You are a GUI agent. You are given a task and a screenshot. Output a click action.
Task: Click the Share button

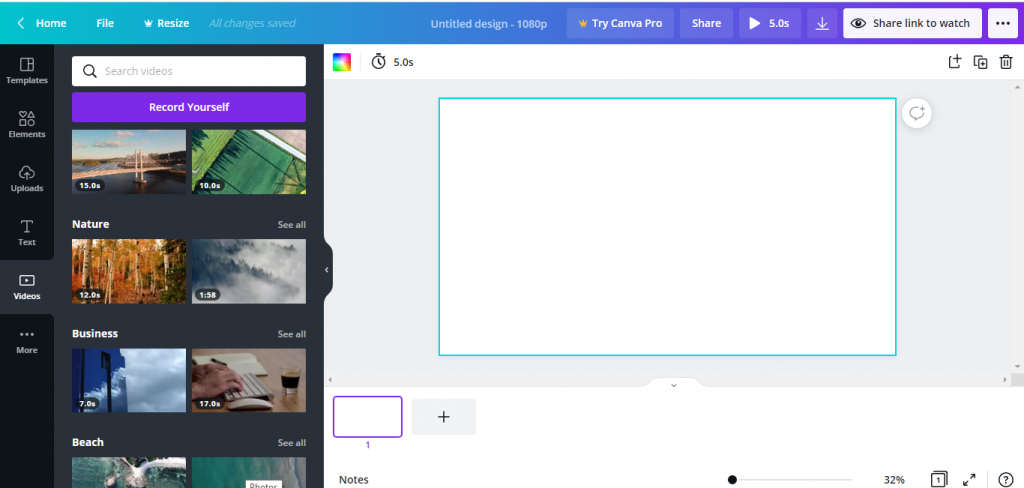[x=706, y=24]
